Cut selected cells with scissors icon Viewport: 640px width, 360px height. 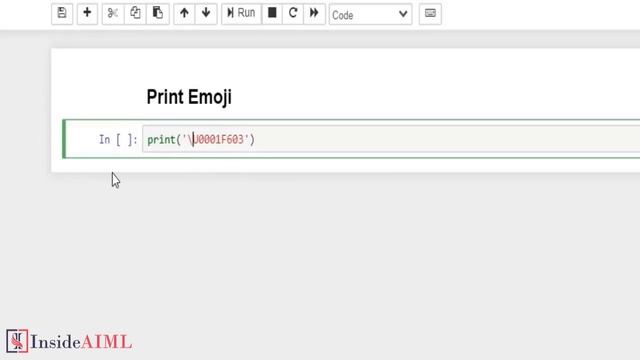(x=113, y=13)
